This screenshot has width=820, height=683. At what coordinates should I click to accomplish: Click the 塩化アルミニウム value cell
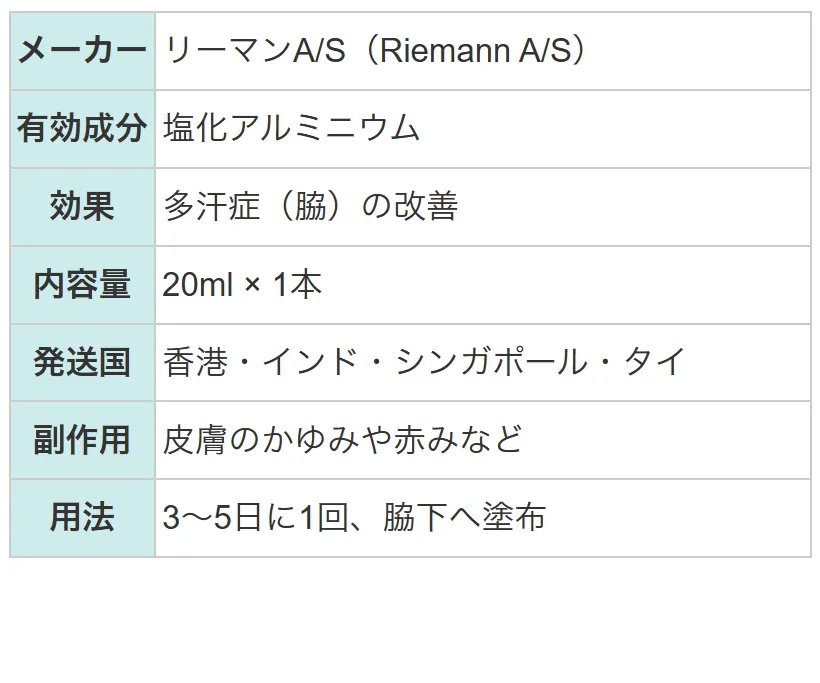coord(483,129)
